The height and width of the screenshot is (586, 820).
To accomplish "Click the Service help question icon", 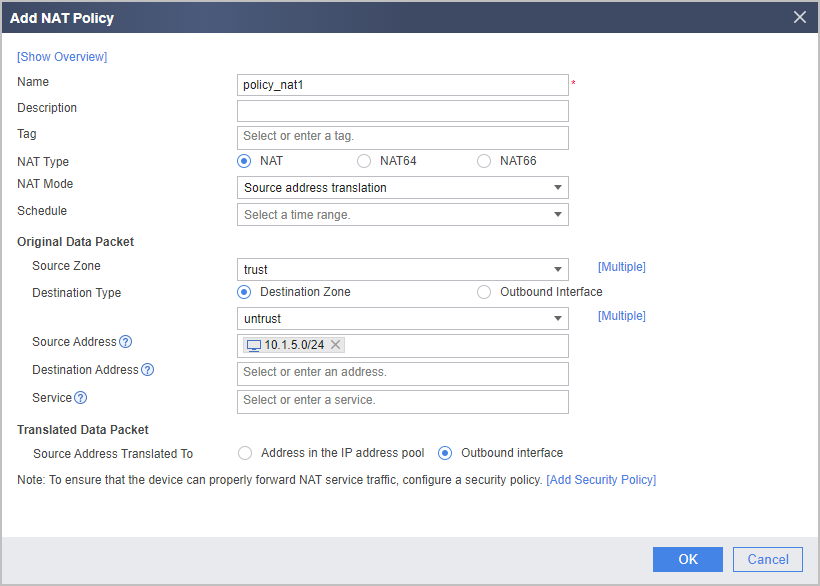I will tap(81, 398).
